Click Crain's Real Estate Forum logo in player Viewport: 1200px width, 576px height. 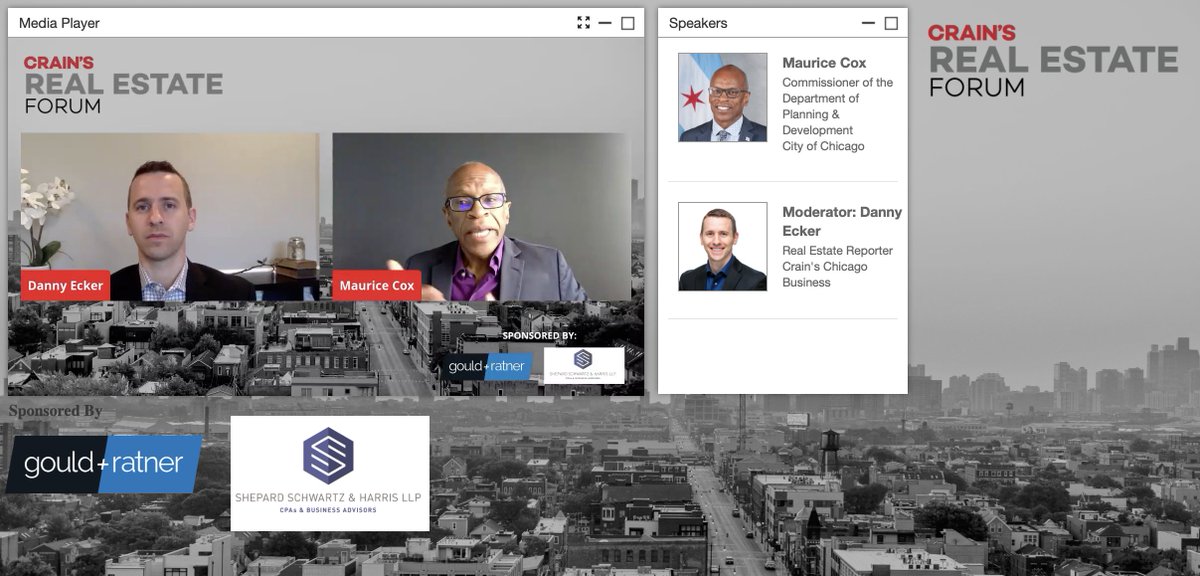pos(123,84)
